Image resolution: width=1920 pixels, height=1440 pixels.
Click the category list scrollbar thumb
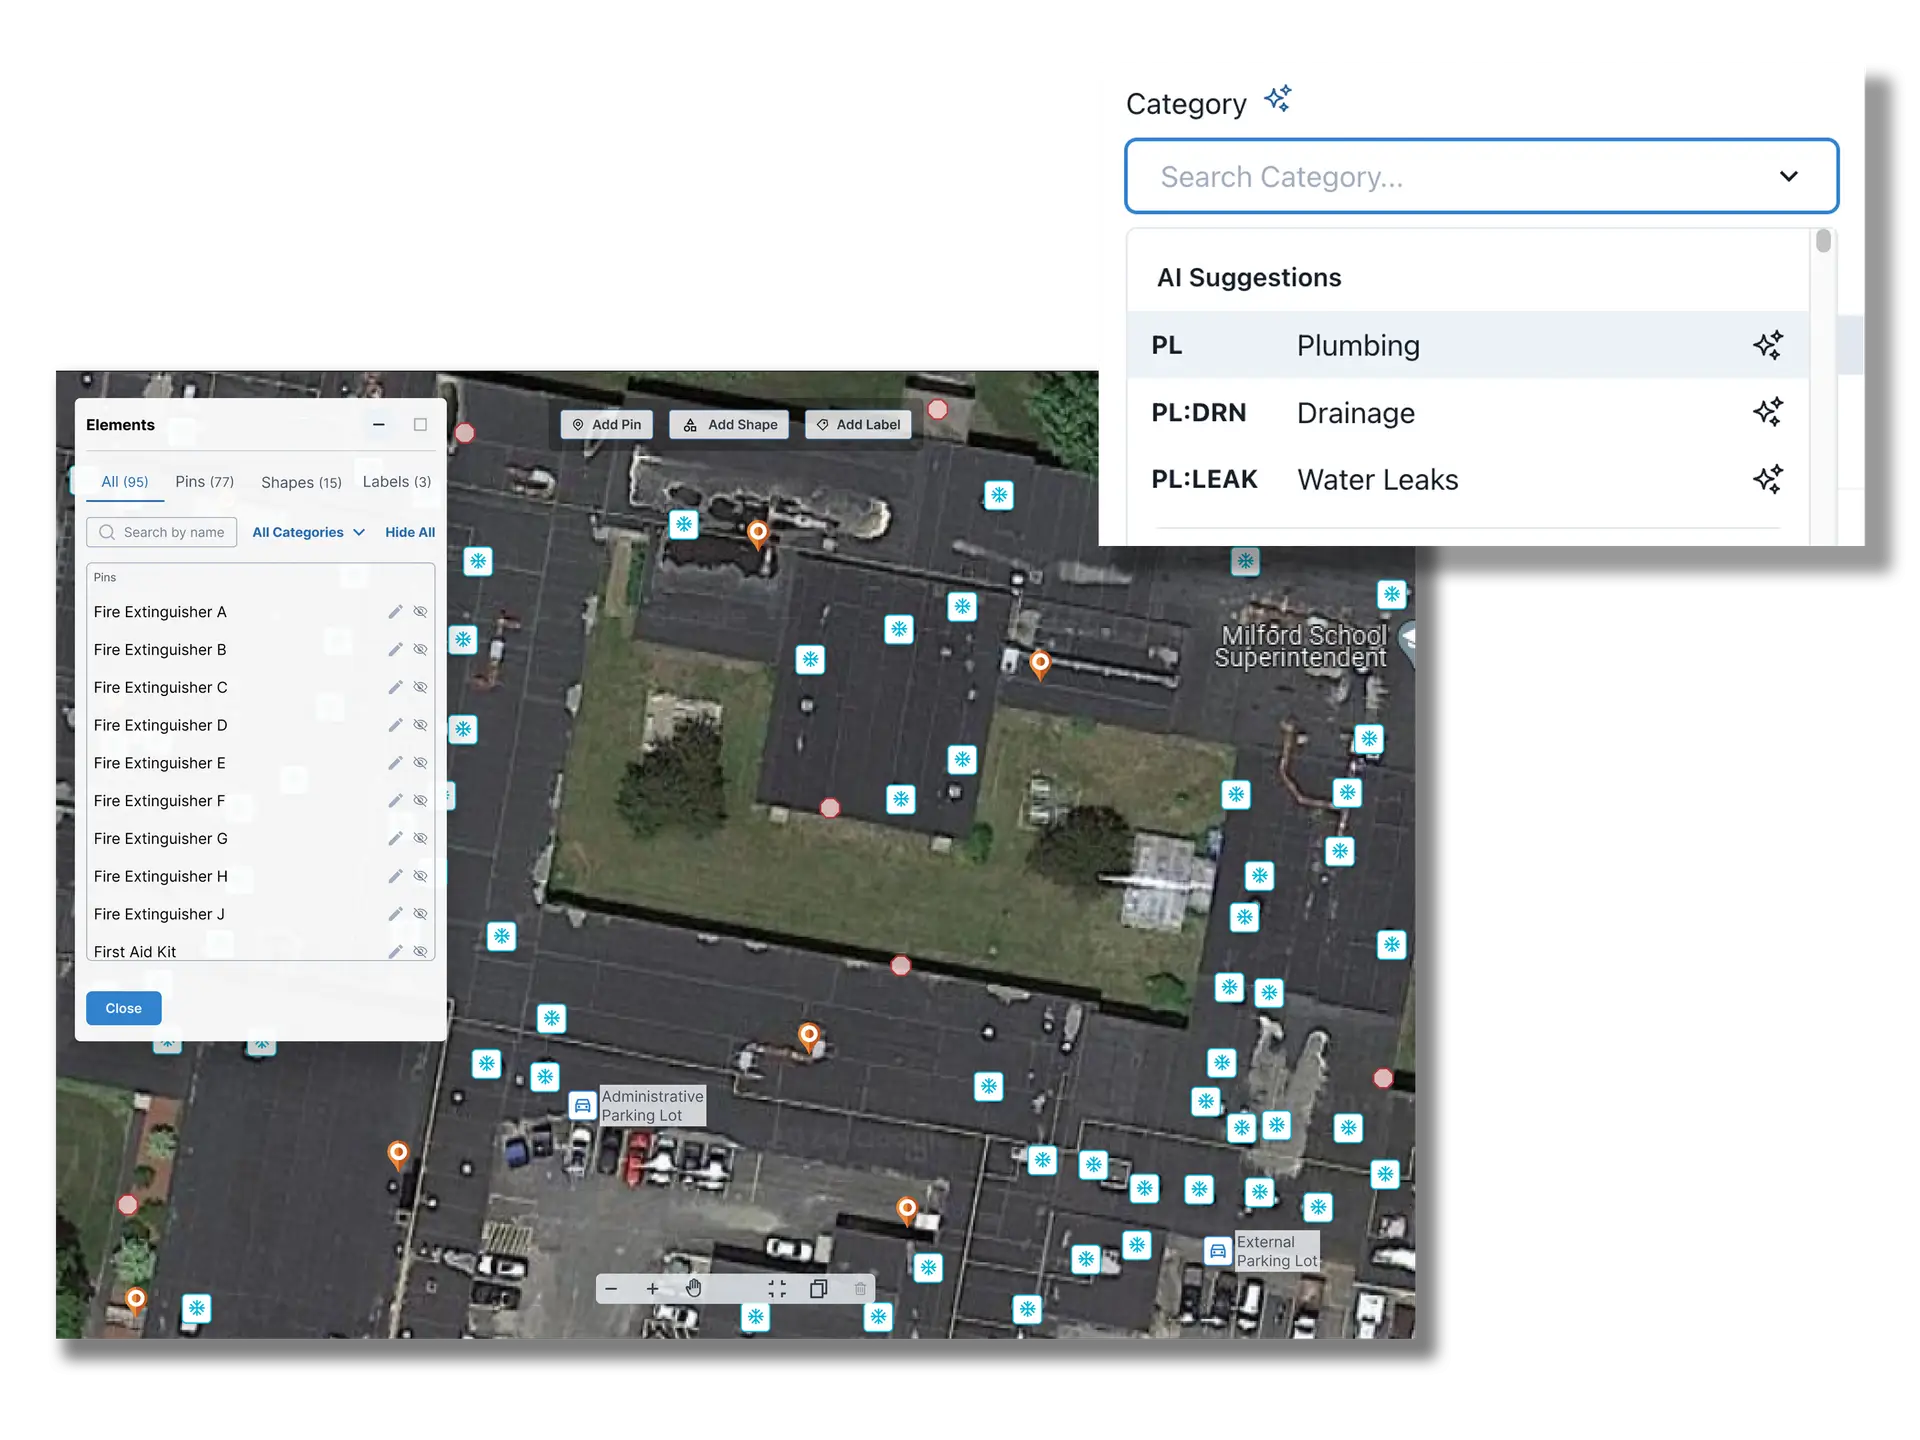1823,241
